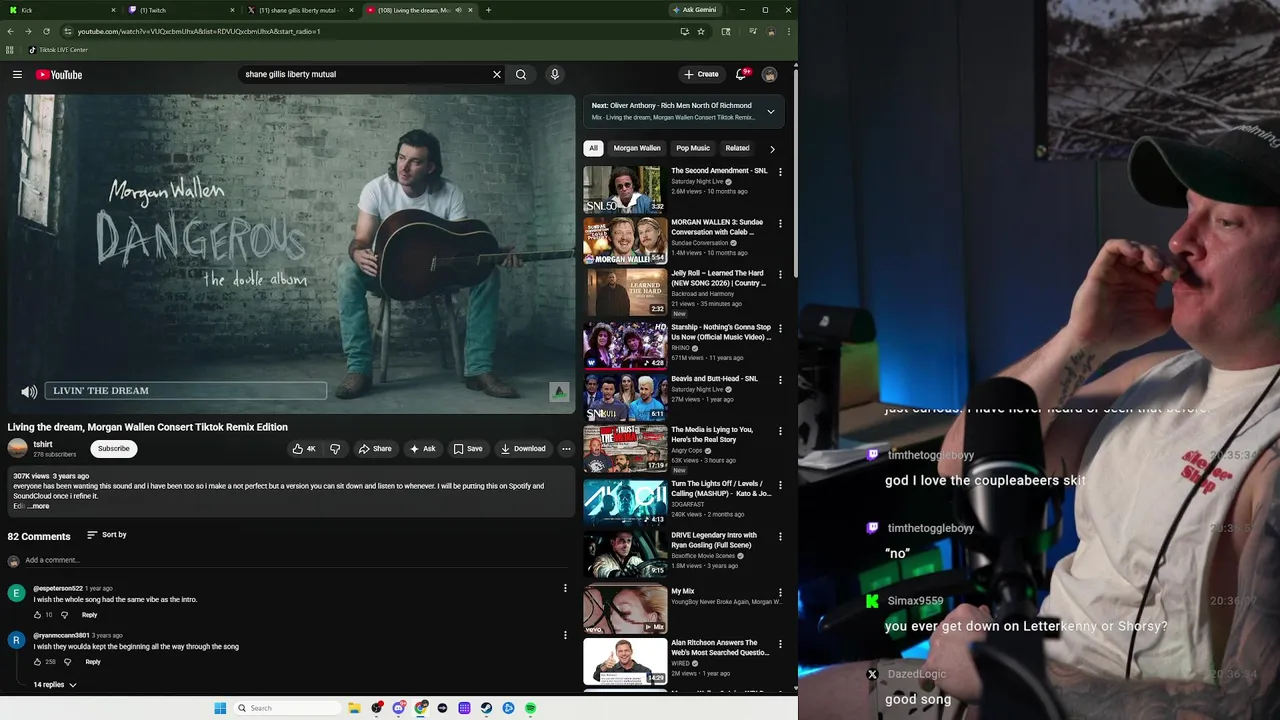Open the YouTube guide hamburger menu

[x=17, y=74]
